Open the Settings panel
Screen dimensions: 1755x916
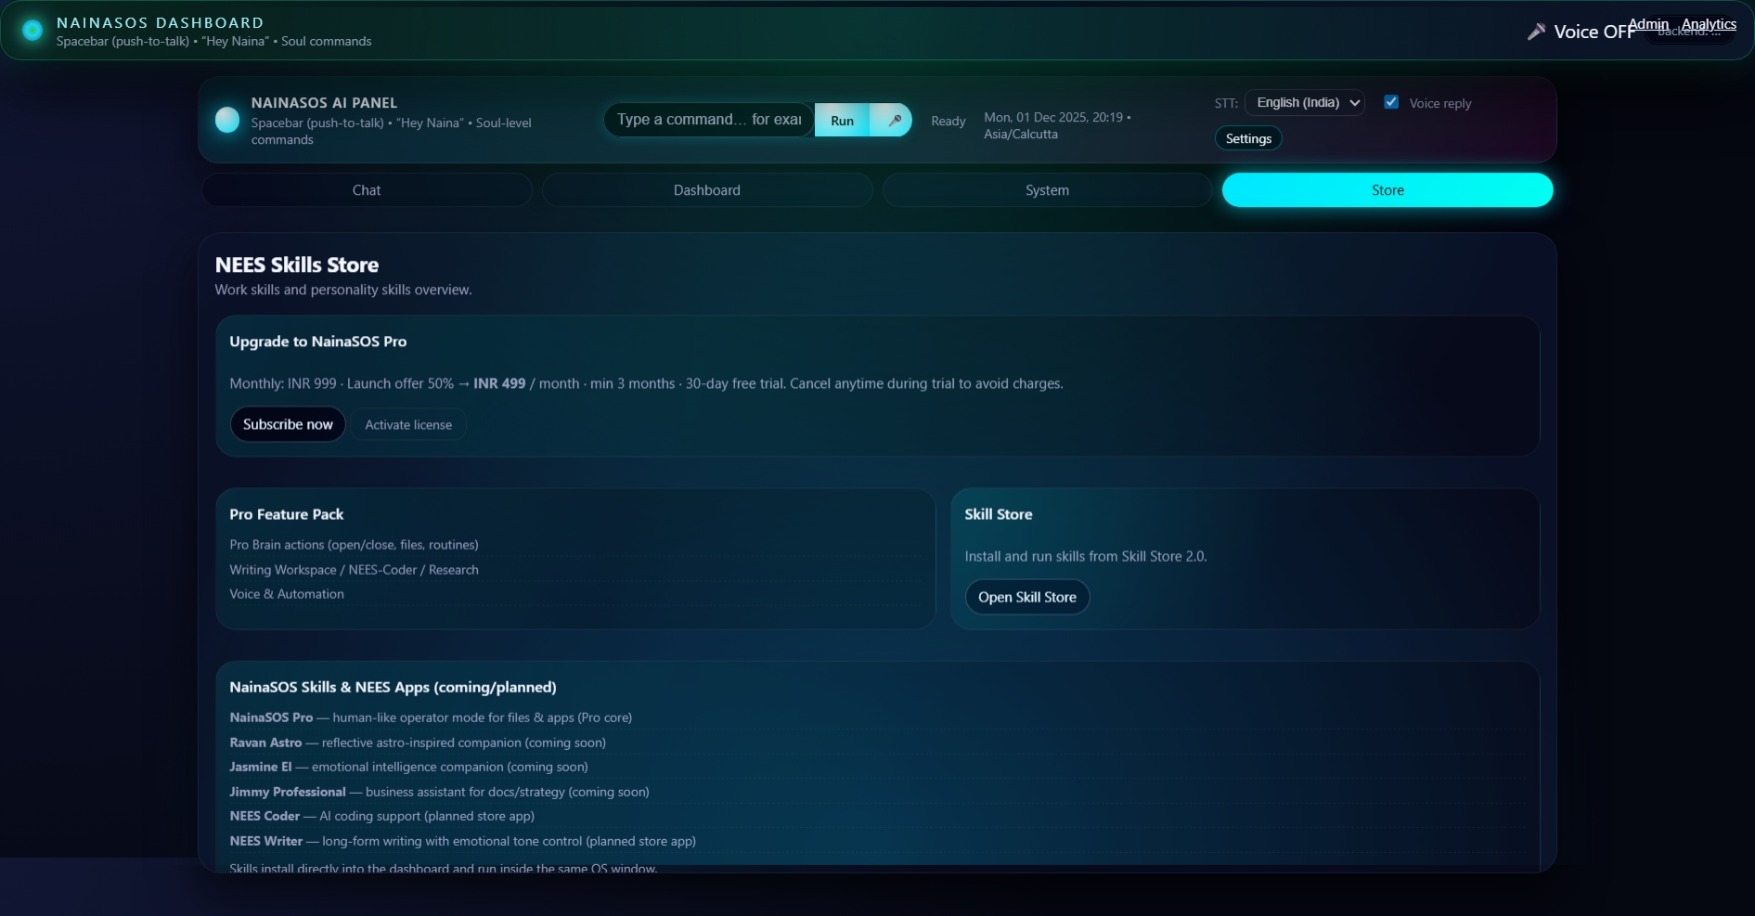coord(1247,138)
